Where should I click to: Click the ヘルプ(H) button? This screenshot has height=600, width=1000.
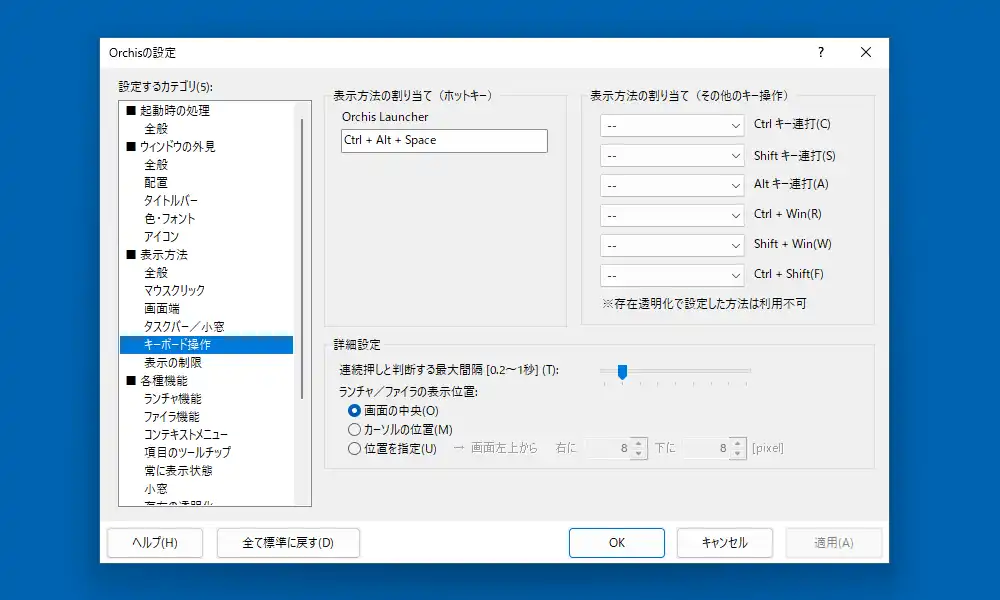tap(155, 543)
